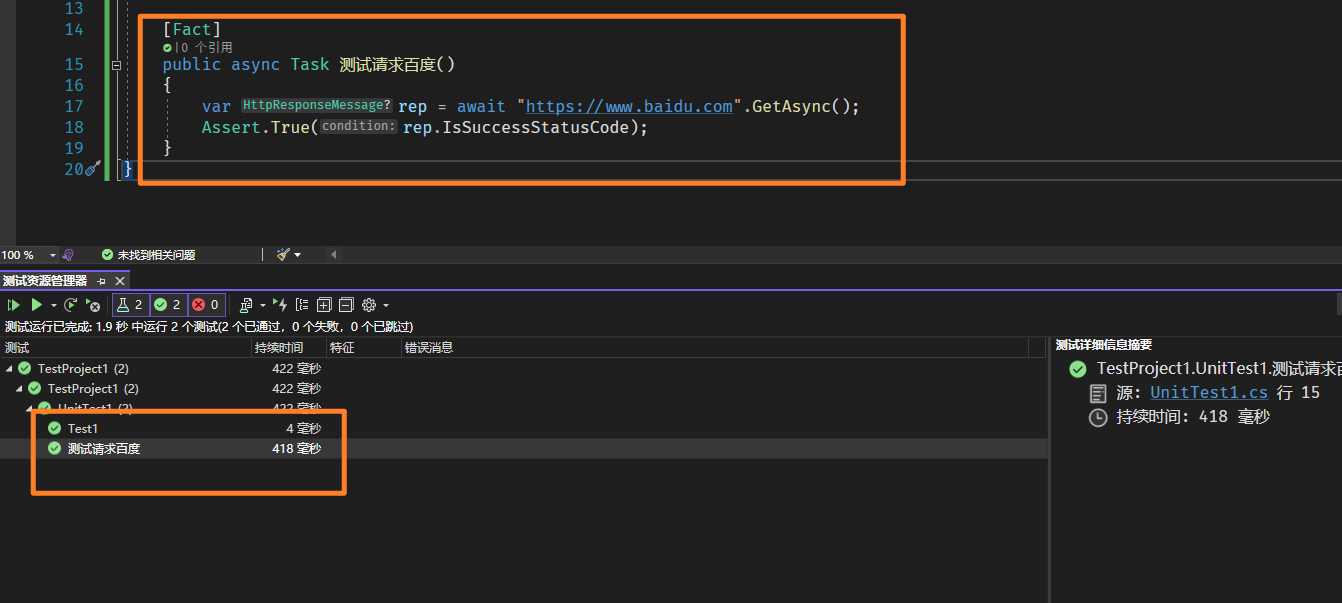1342x603 pixels.
Task: Click the Repeat Last Run icon
Action: [71, 305]
